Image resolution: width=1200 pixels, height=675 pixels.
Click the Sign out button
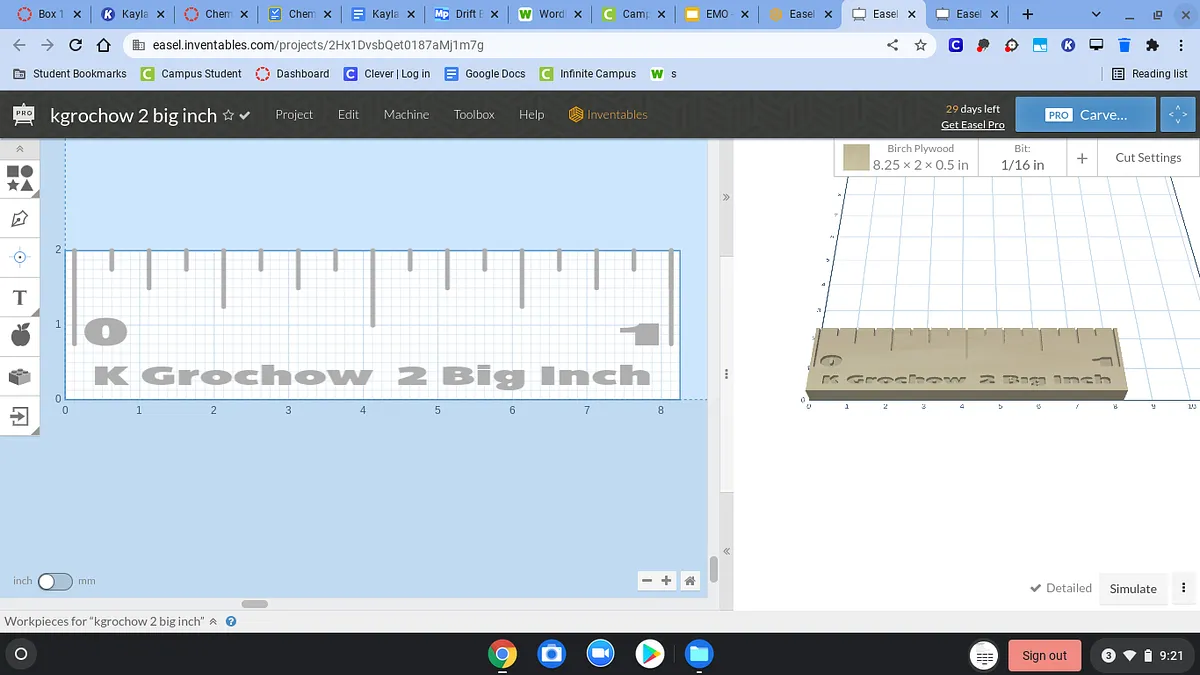(1044, 655)
